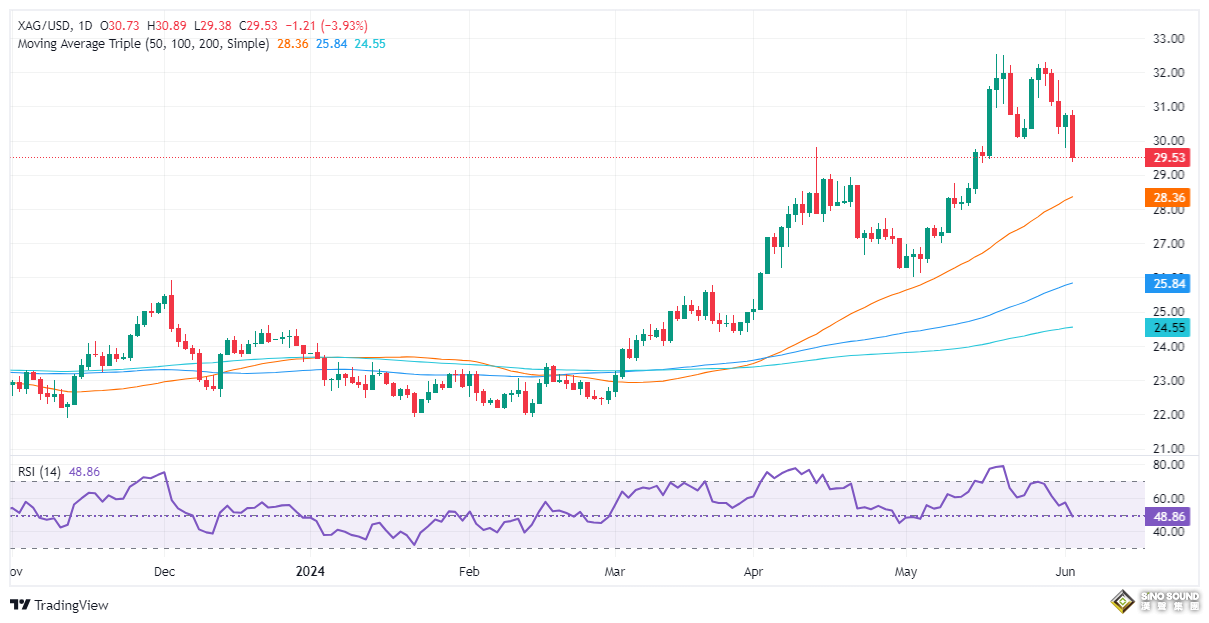Viewport: 1209px width, 623px height.
Task: Click the TradingView logo
Action: 58,605
